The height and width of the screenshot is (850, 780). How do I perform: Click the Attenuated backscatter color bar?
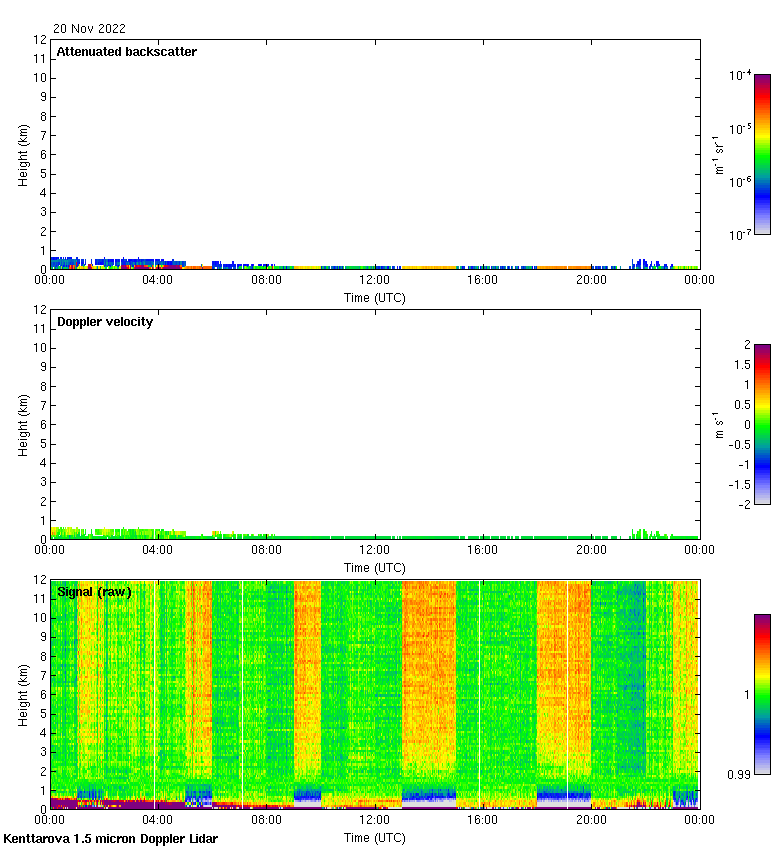(x=762, y=154)
